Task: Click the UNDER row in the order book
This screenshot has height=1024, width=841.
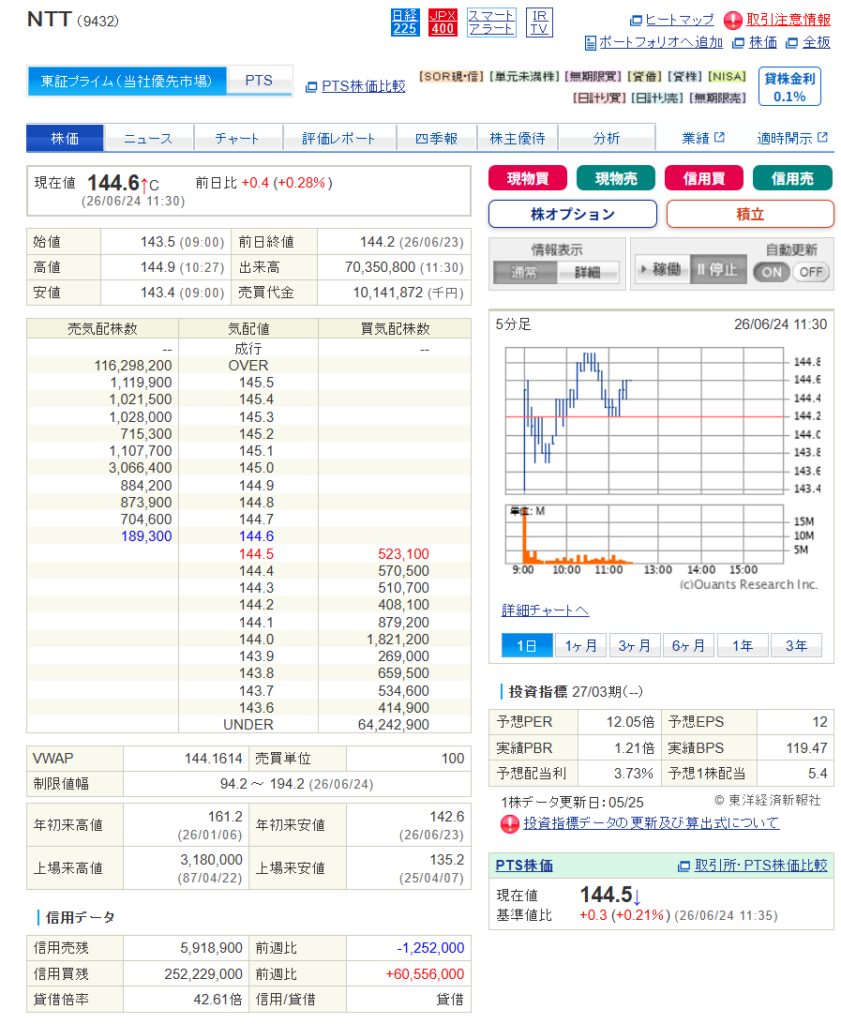Action: [x=248, y=725]
